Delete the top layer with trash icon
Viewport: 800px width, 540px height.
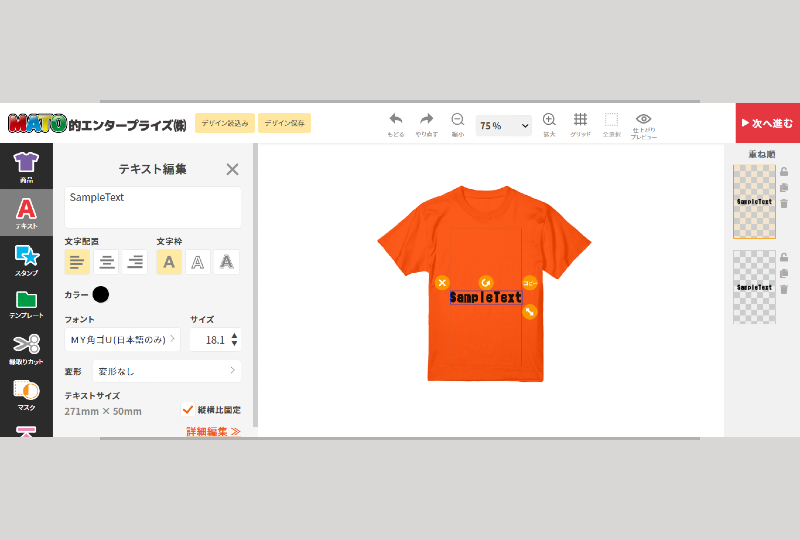coord(784,203)
